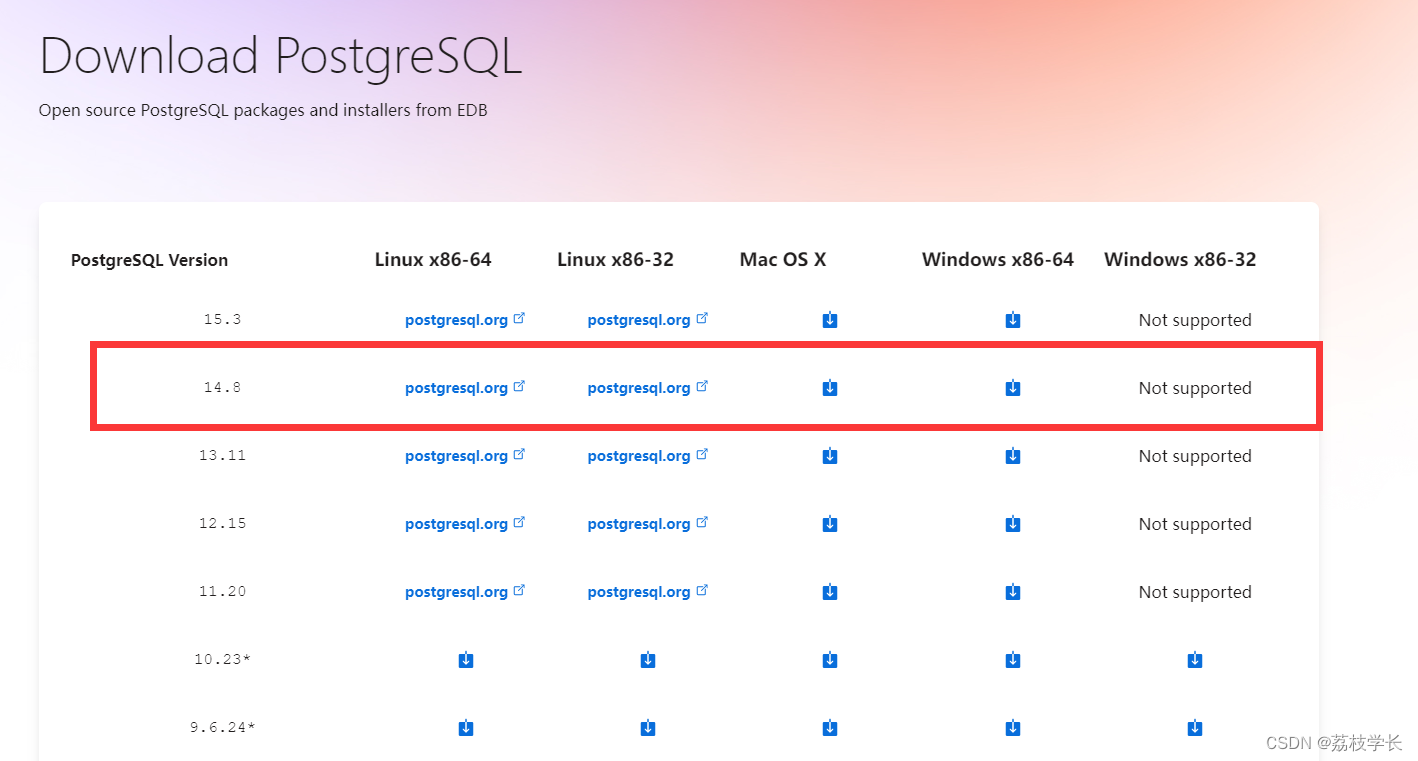Download PostgreSQL 15.3 for Windows x86-64
Screen dimensions: 1418x761
coord(1013,320)
